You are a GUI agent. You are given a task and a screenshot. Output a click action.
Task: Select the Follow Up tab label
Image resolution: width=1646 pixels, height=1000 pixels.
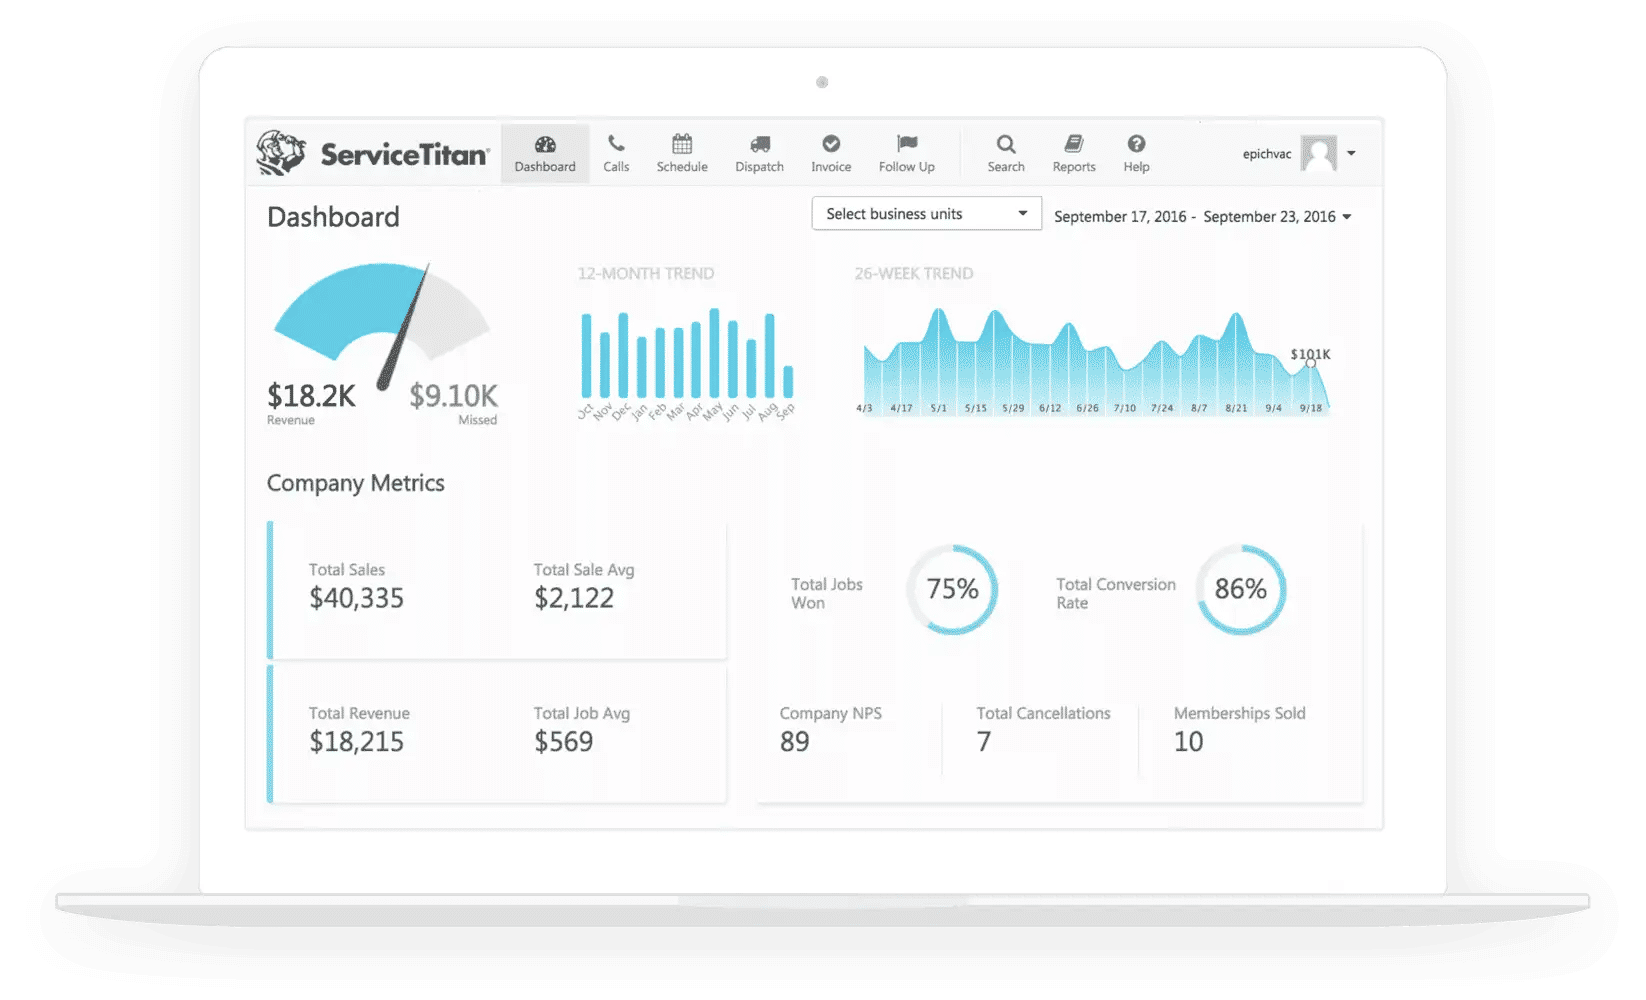907,167
